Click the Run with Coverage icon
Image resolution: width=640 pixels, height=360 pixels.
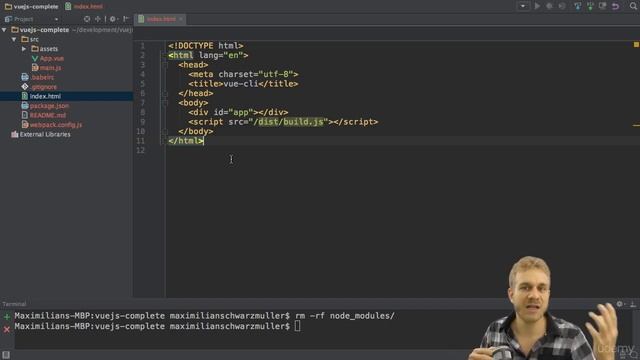click(x=562, y=6)
